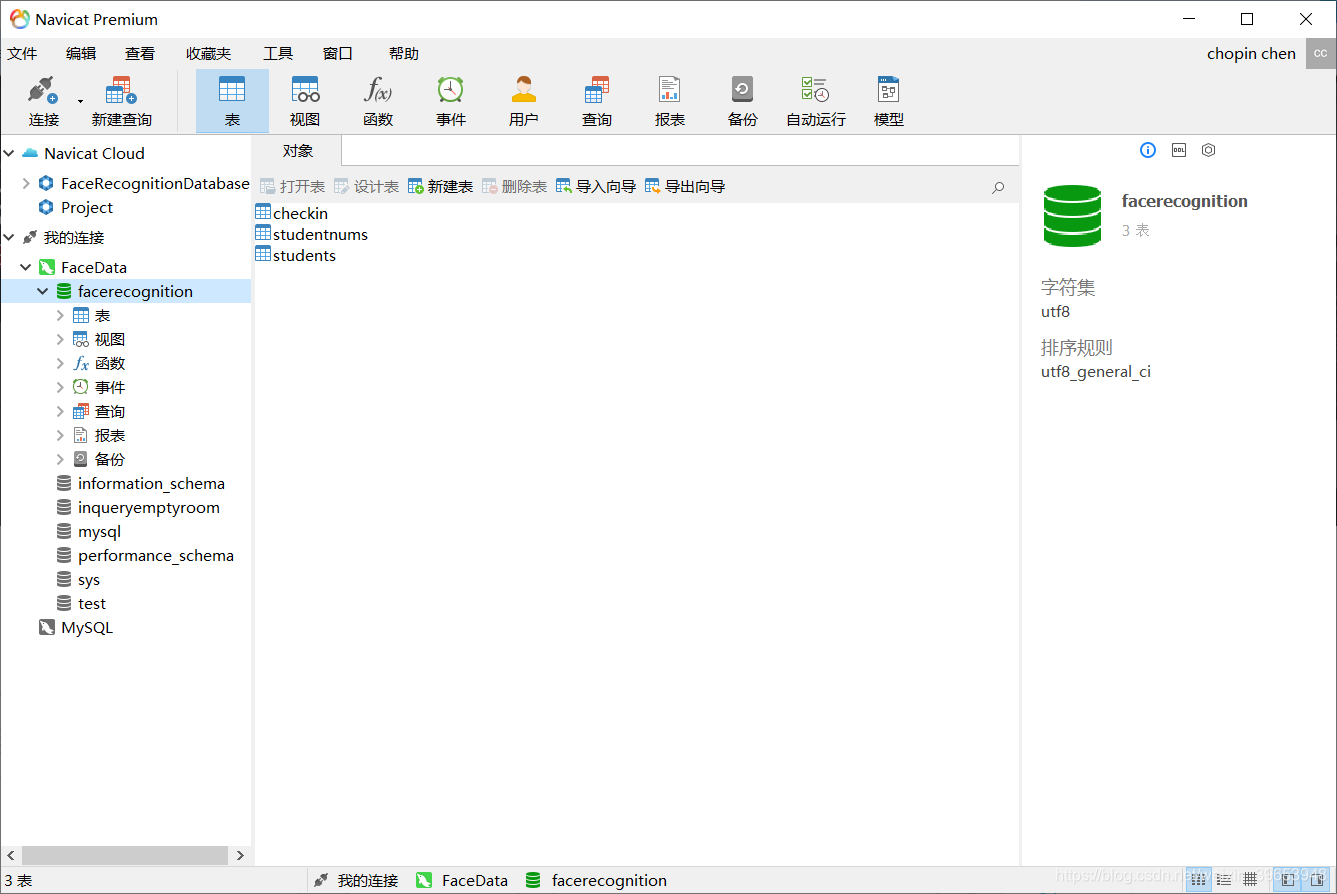
Task: Open the 导出向导 export wizard
Action: tap(685, 186)
